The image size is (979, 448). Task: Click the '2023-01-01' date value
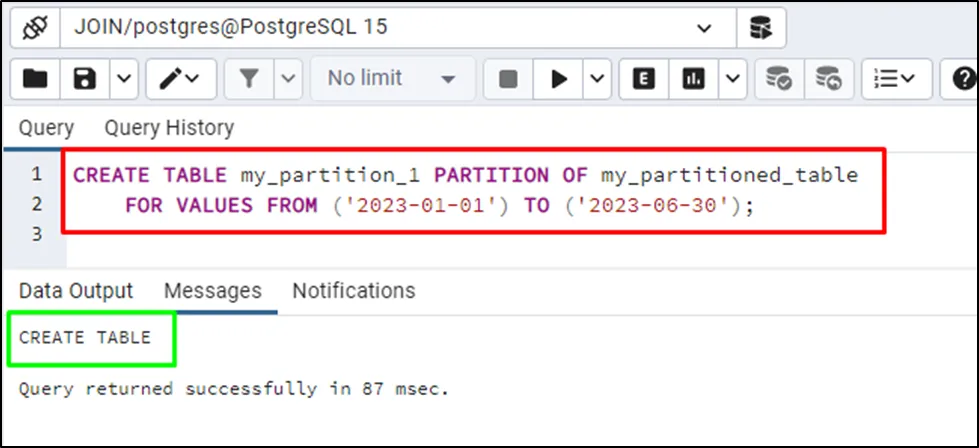pyautogui.click(x=422, y=205)
